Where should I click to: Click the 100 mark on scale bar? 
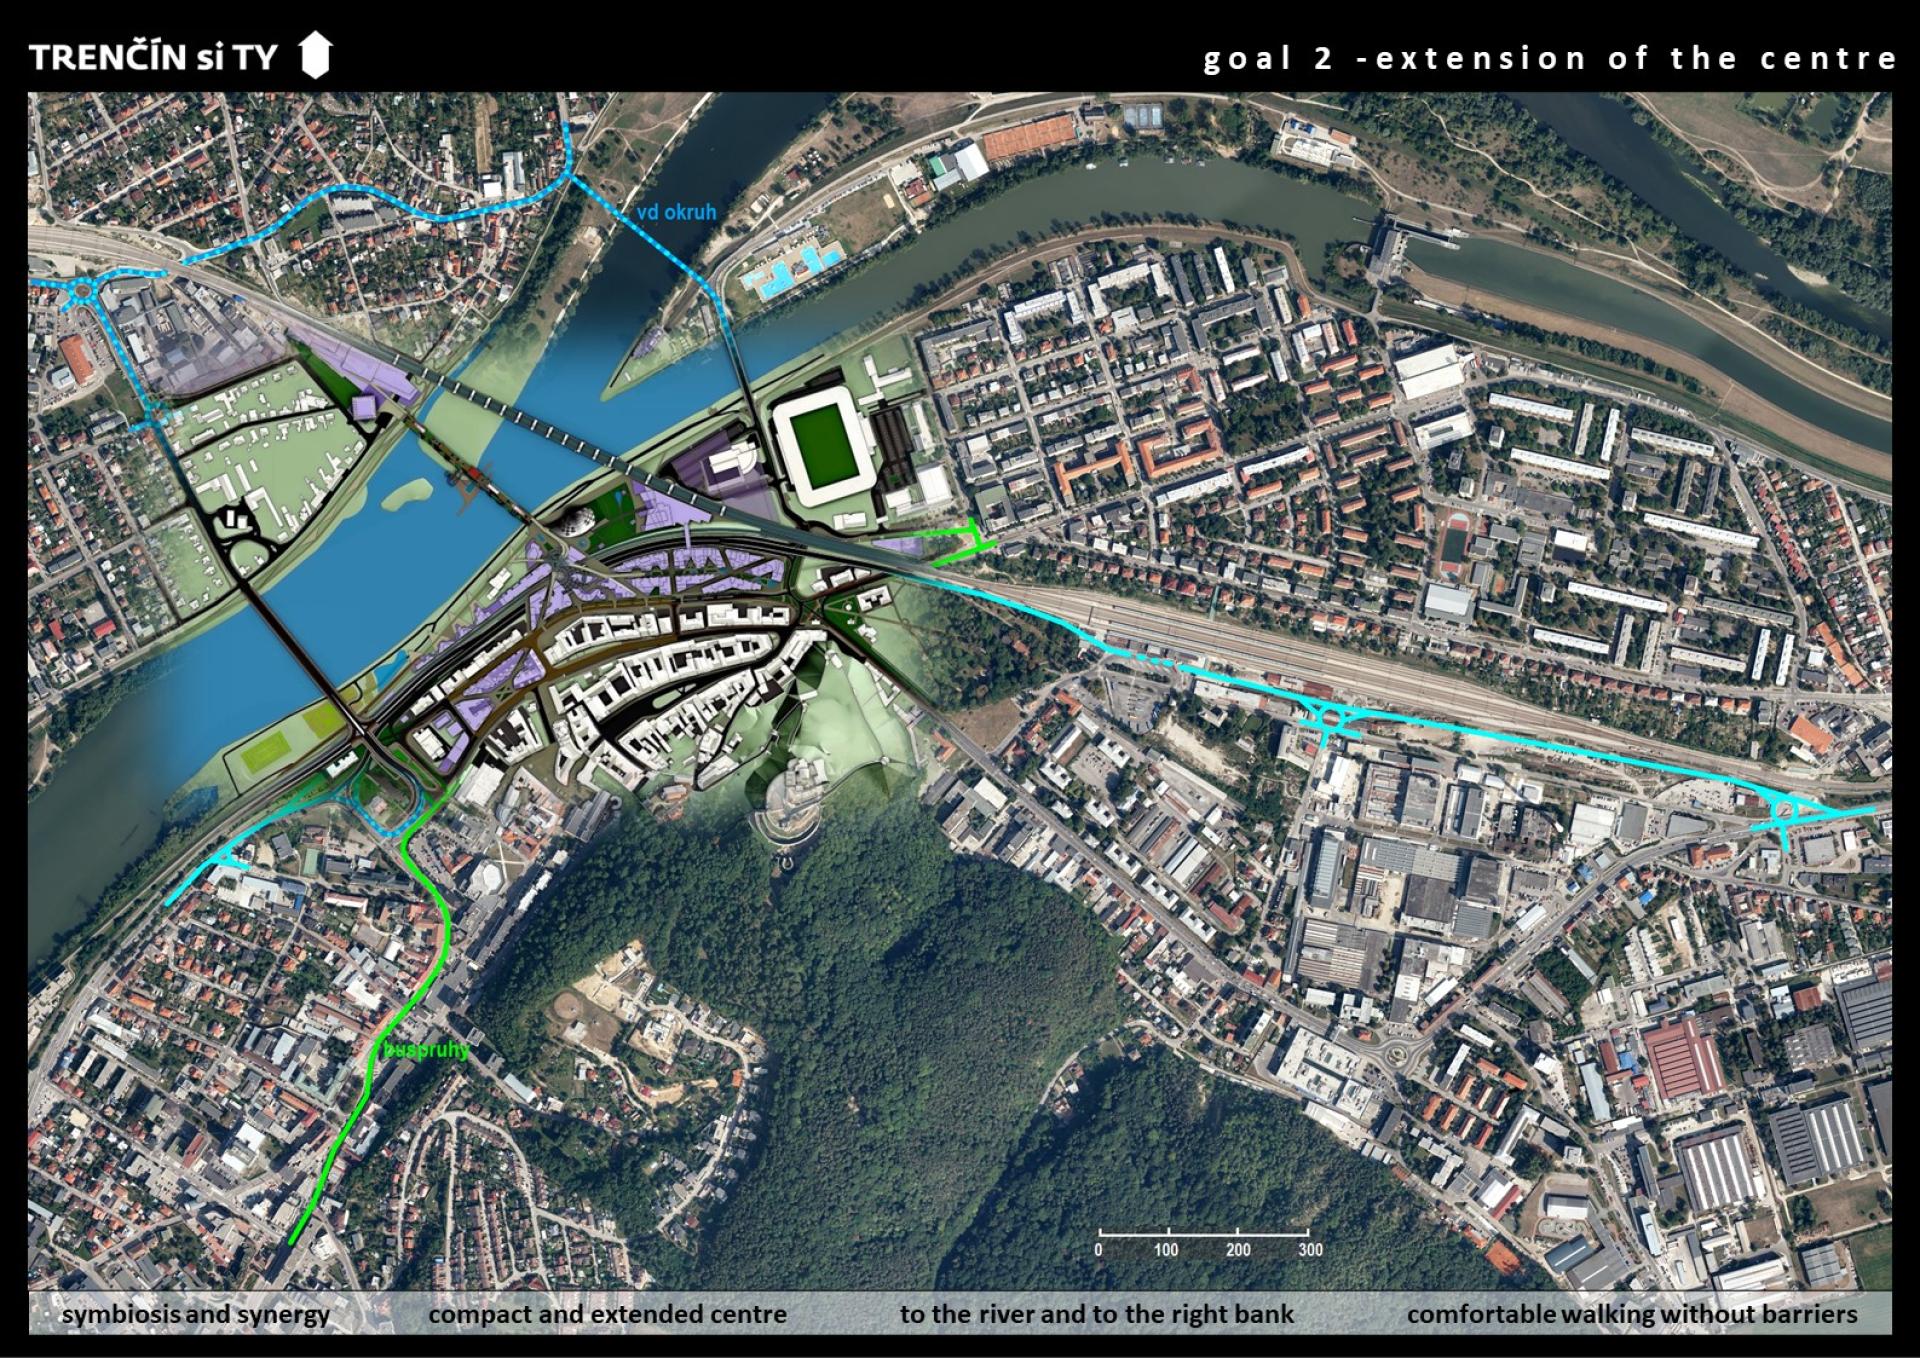[x=1166, y=1249]
